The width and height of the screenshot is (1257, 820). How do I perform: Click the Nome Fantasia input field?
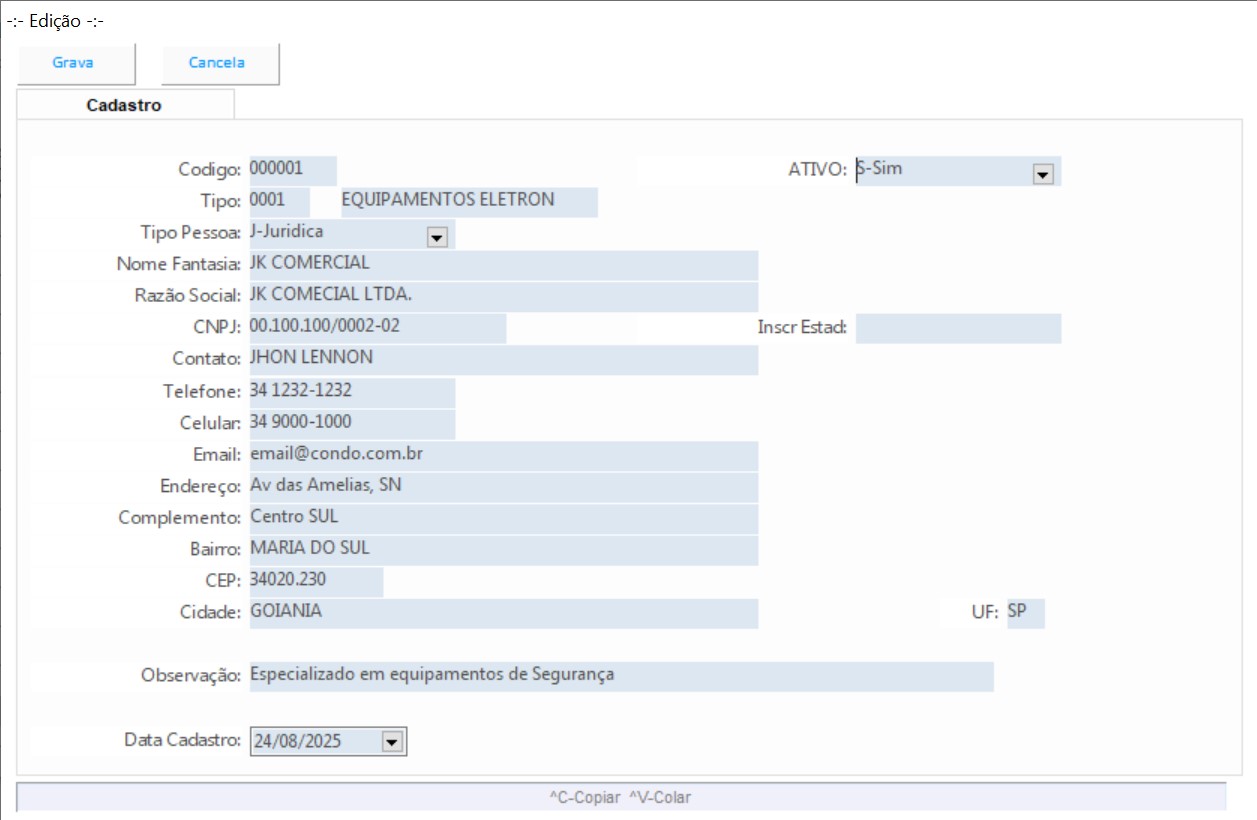pyautogui.click(x=502, y=265)
